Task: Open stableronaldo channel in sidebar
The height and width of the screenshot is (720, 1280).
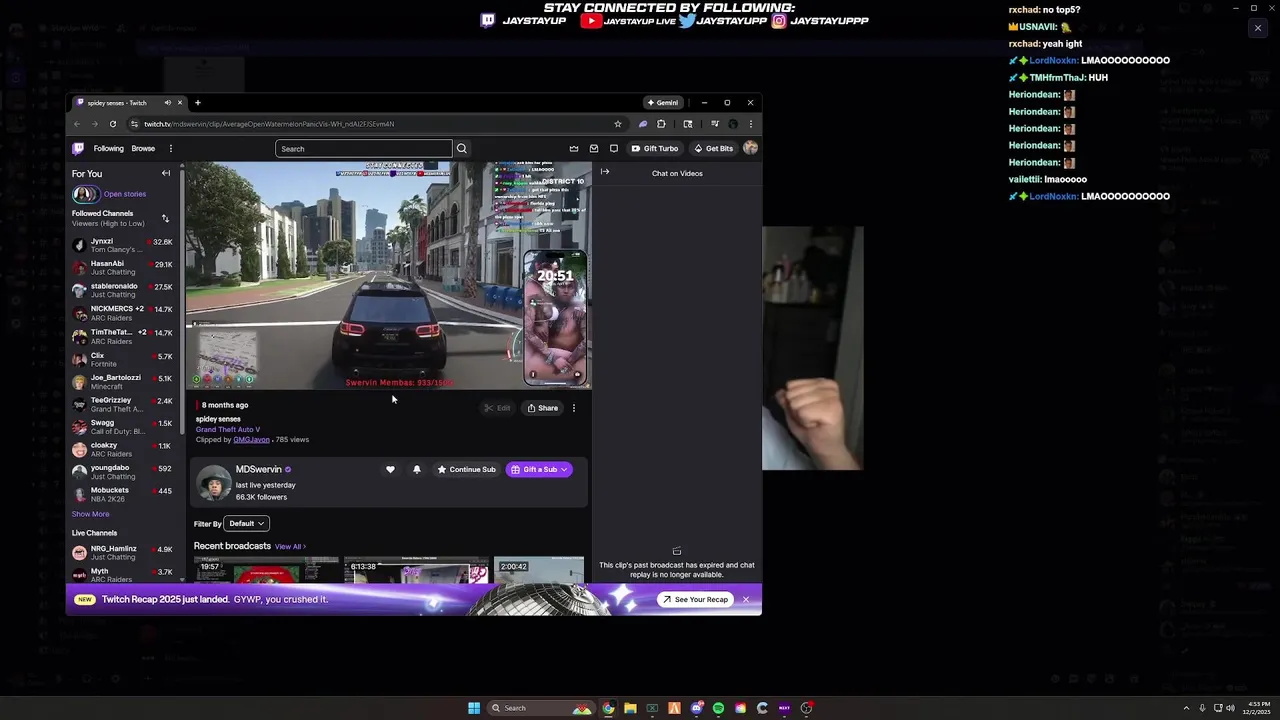Action: click(x=122, y=290)
